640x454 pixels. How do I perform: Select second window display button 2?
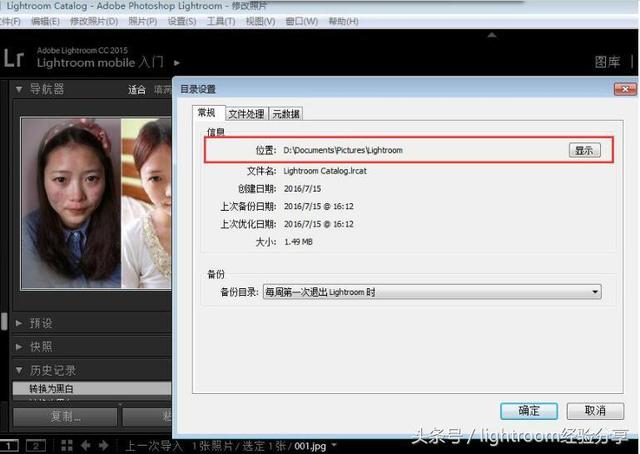[36, 445]
